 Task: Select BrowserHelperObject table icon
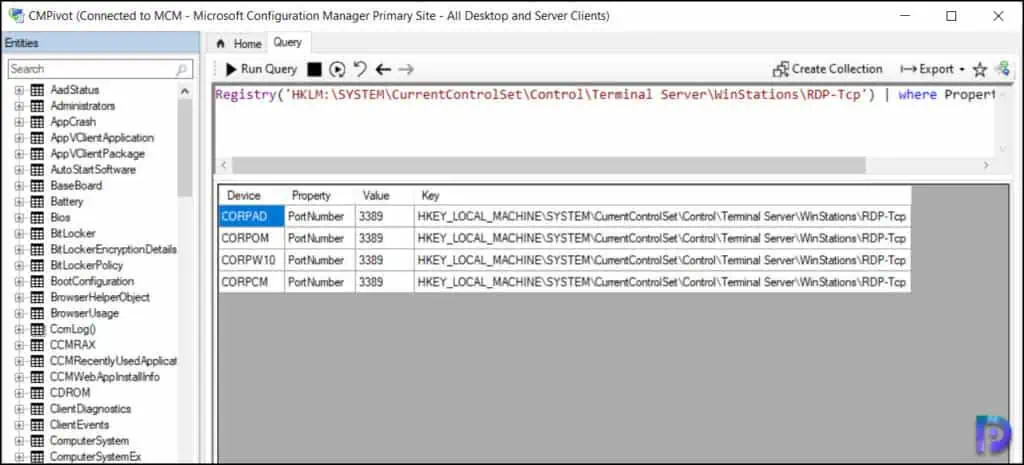(37, 297)
